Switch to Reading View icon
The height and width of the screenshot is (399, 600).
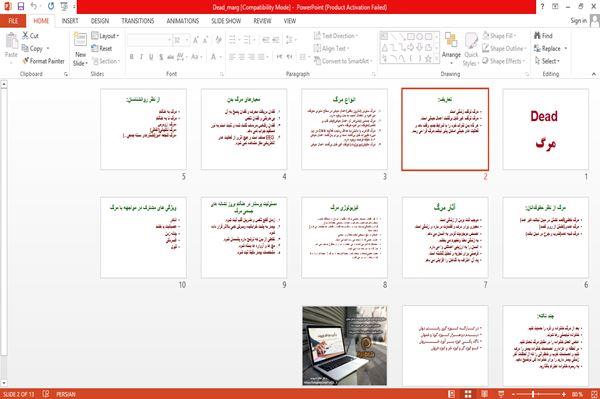coord(484,394)
